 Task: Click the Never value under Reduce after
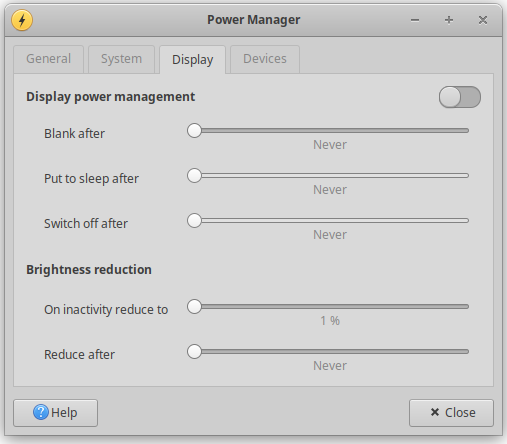click(x=330, y=366)
